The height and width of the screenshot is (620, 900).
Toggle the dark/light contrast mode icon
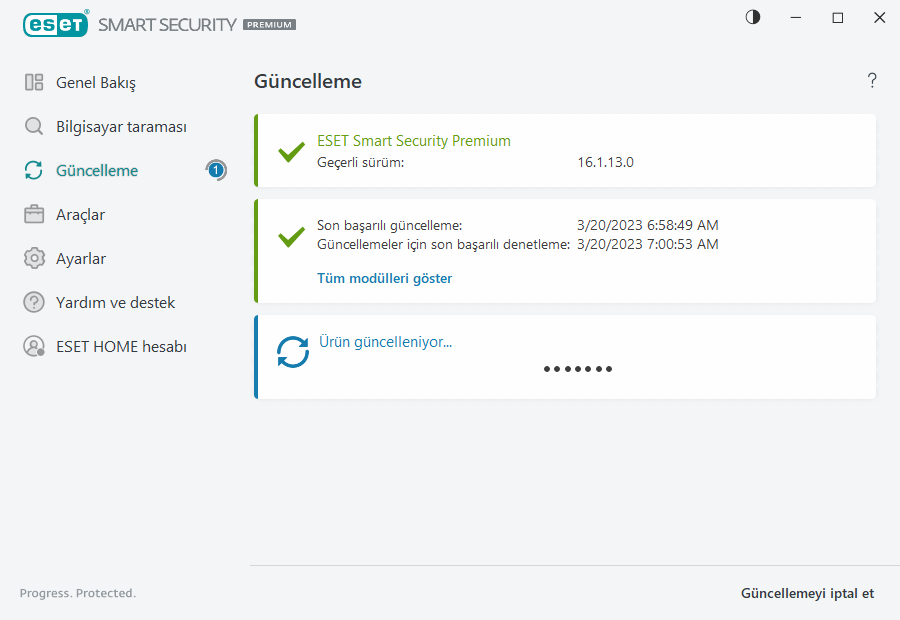click(753, 17)
